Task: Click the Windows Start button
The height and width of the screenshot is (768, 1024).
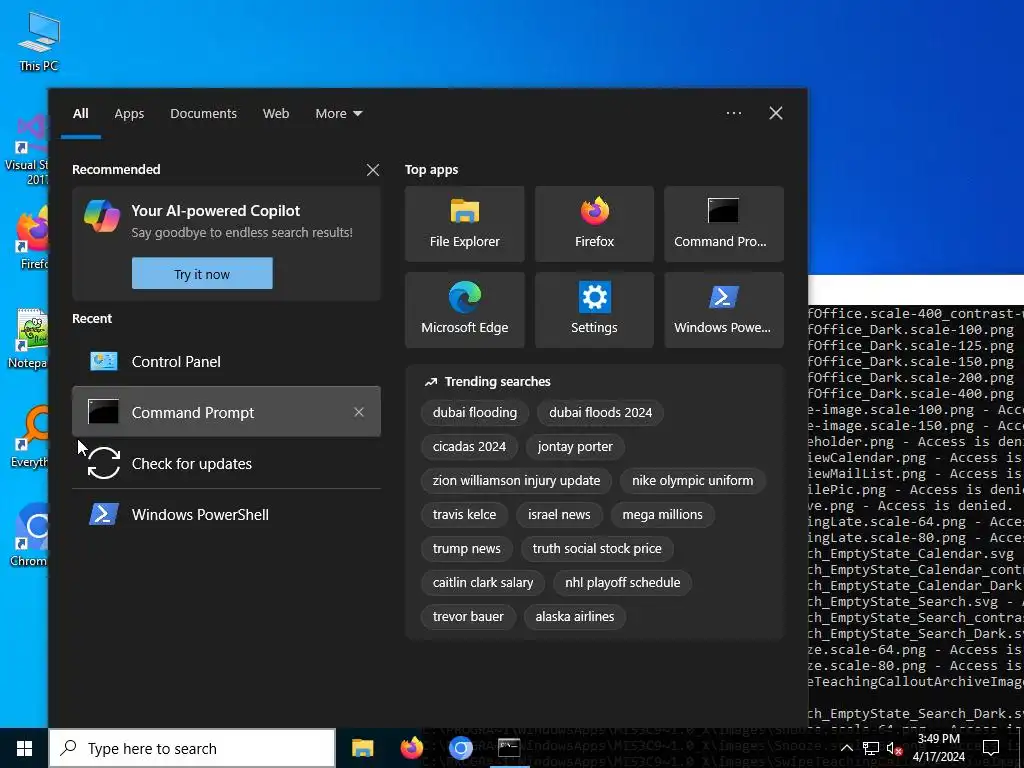Action: coord(24,748)
